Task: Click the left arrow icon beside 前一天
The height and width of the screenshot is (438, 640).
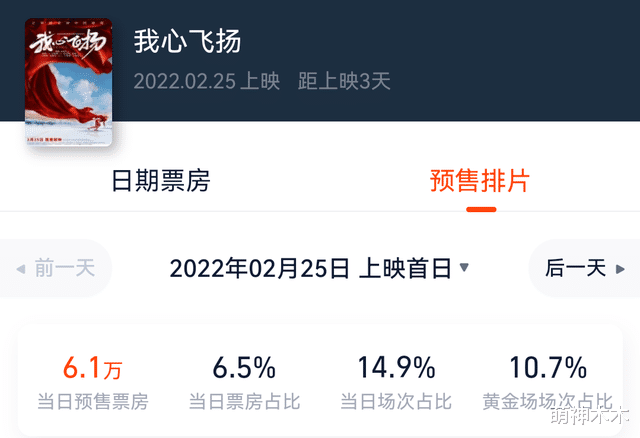Action: point(21,268)
